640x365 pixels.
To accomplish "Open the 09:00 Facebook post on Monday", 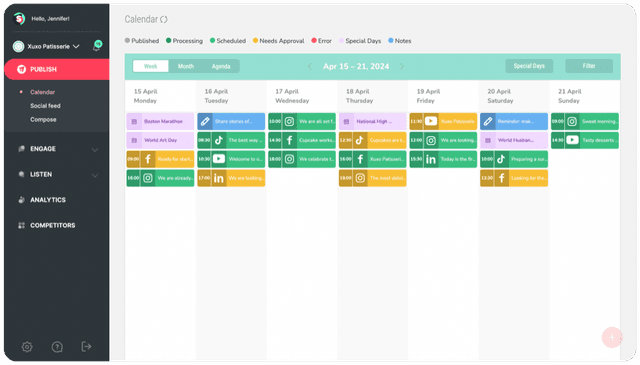I will 160,159.
